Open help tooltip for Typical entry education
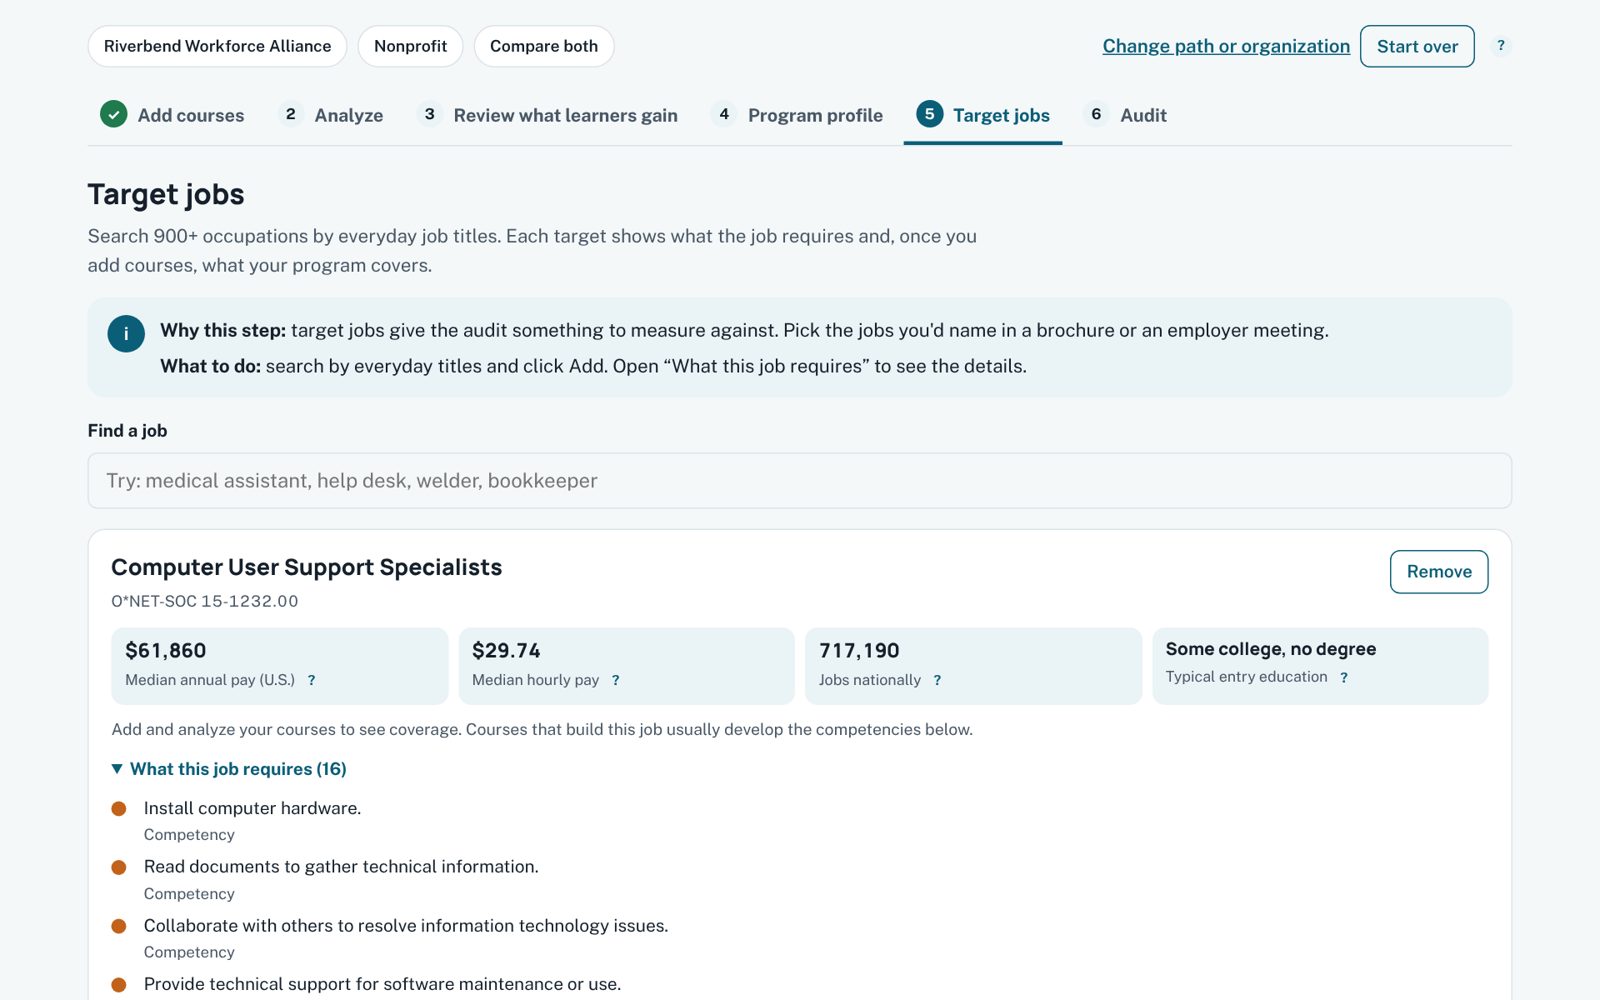The width and height of the screenshot is (1600, 1000). click(1344, 677)
